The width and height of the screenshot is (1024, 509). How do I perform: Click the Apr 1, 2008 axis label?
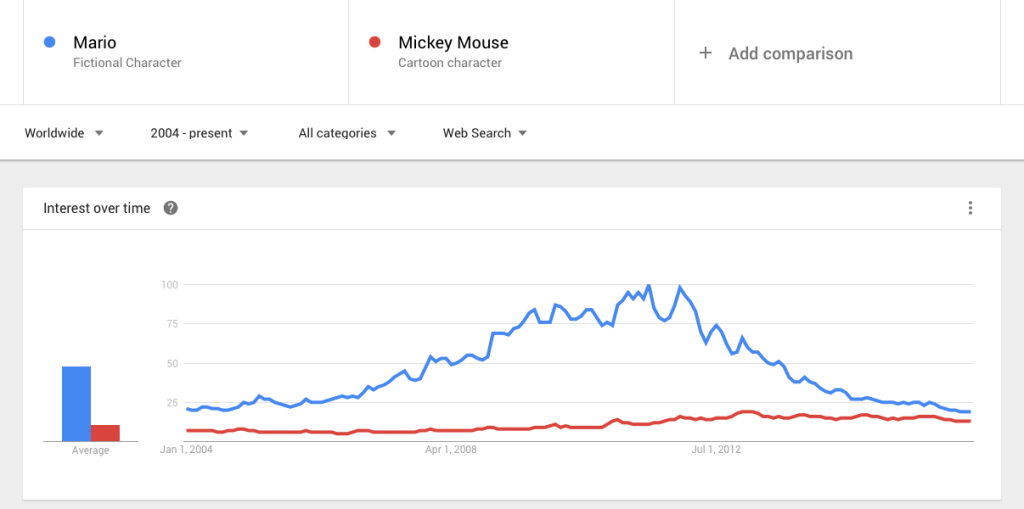coord(451,450)
